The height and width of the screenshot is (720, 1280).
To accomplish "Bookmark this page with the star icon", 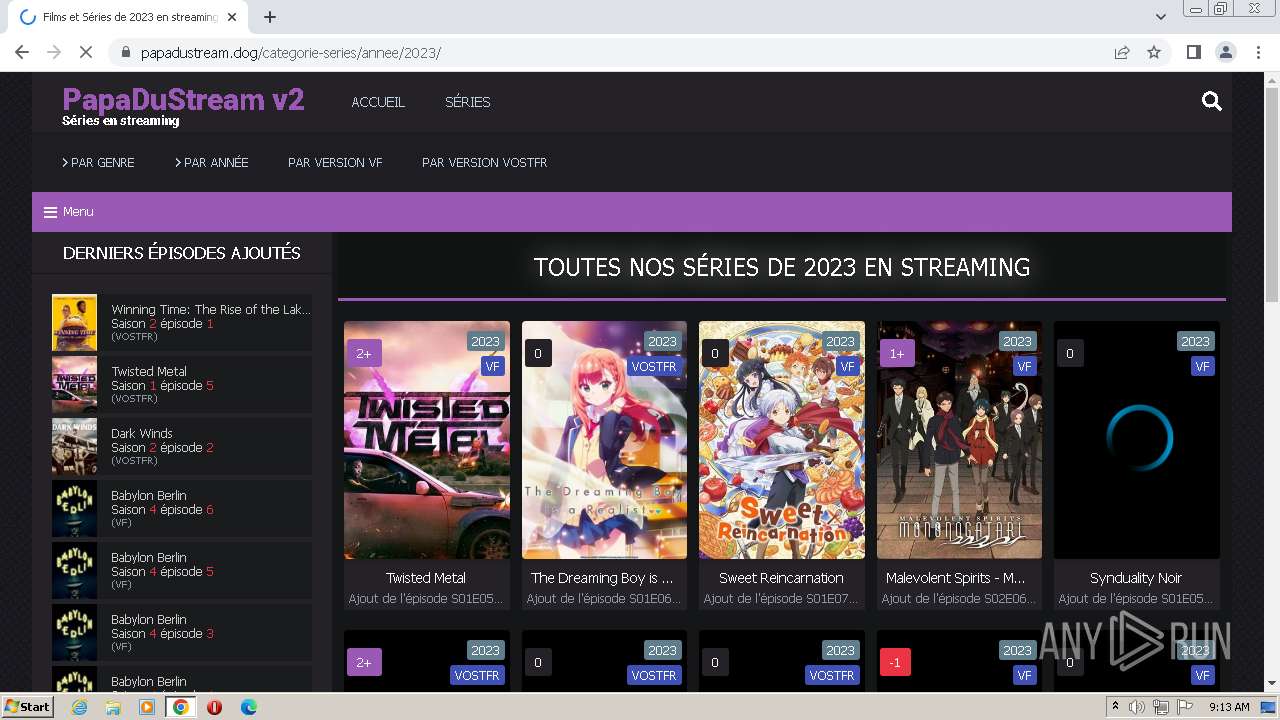I will (1154, 52).
